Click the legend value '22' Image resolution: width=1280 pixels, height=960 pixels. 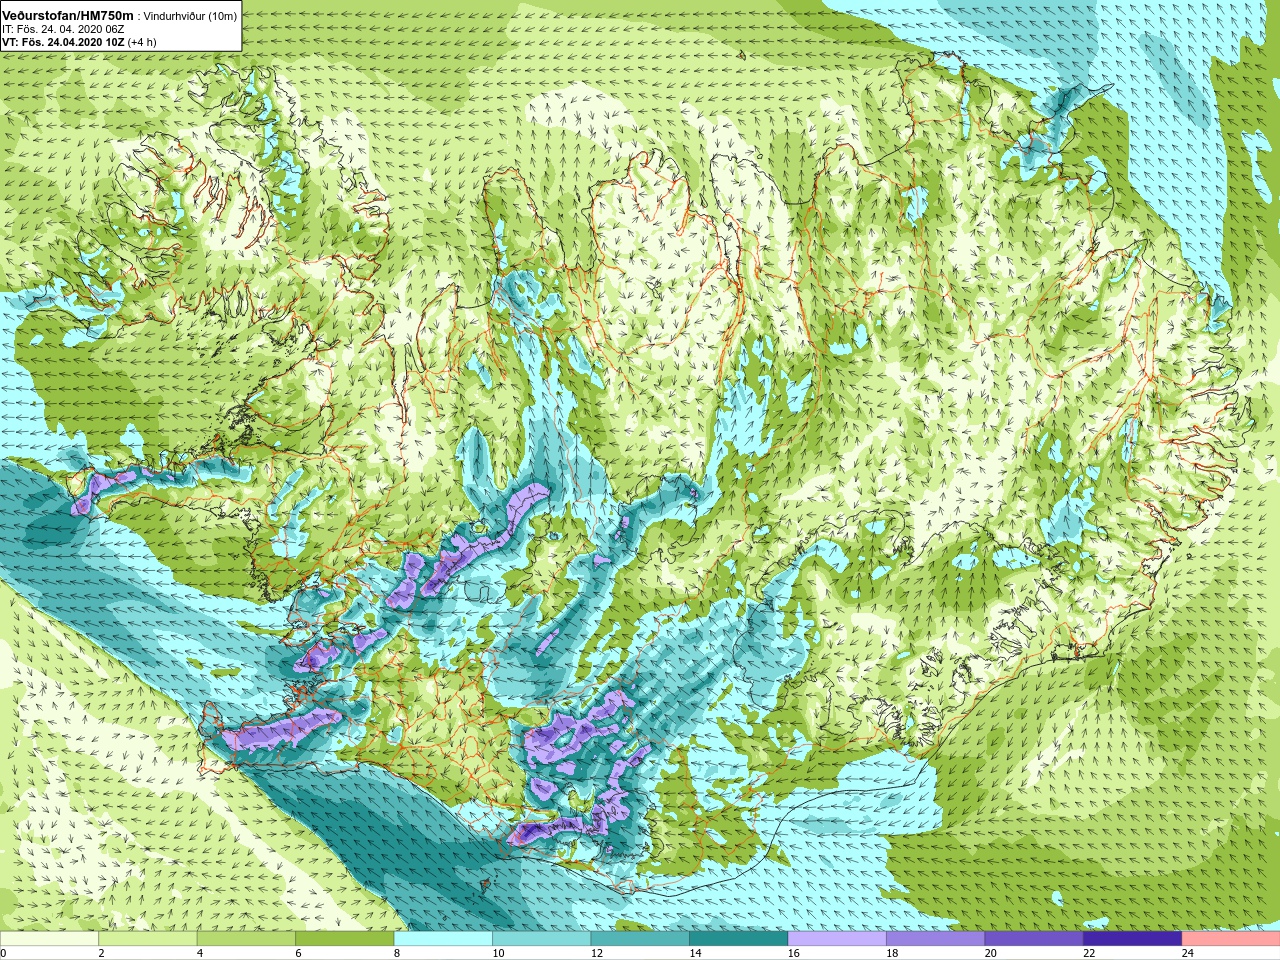(1089, 953)
